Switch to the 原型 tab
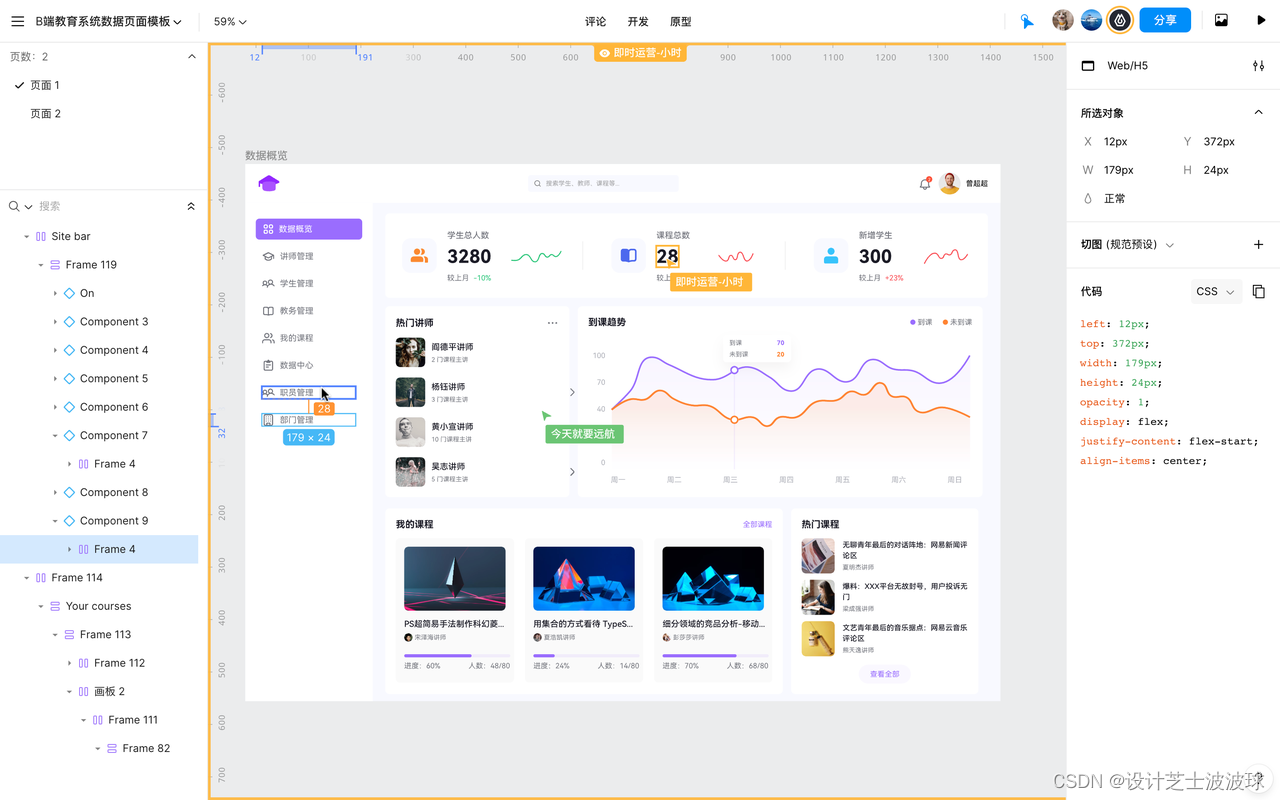 [680, 21]
